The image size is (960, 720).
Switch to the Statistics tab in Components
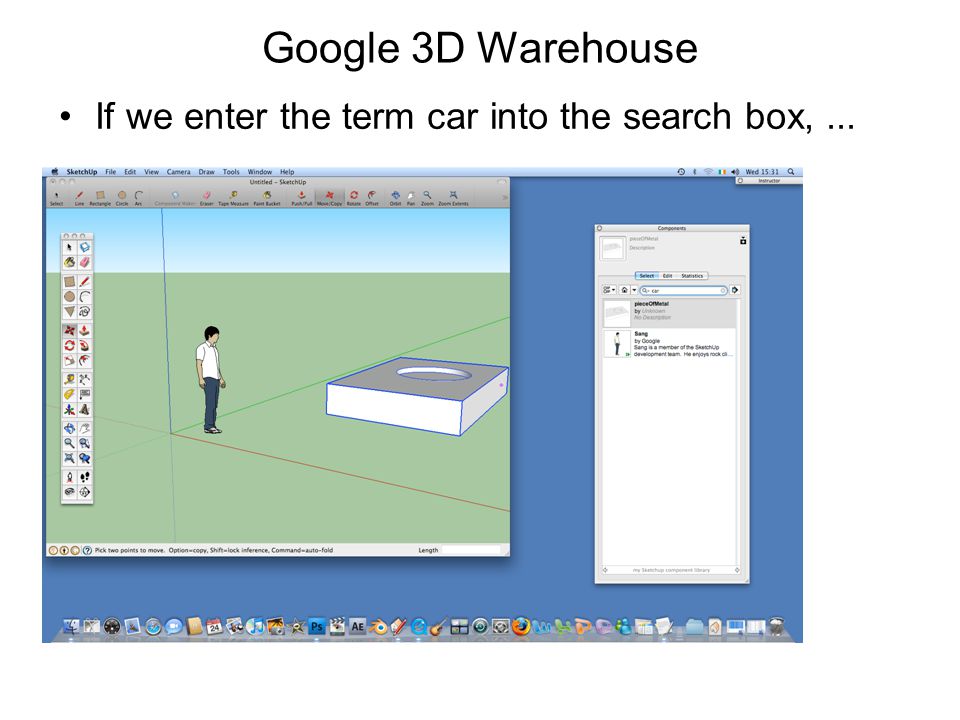click(x=692, y=276)
